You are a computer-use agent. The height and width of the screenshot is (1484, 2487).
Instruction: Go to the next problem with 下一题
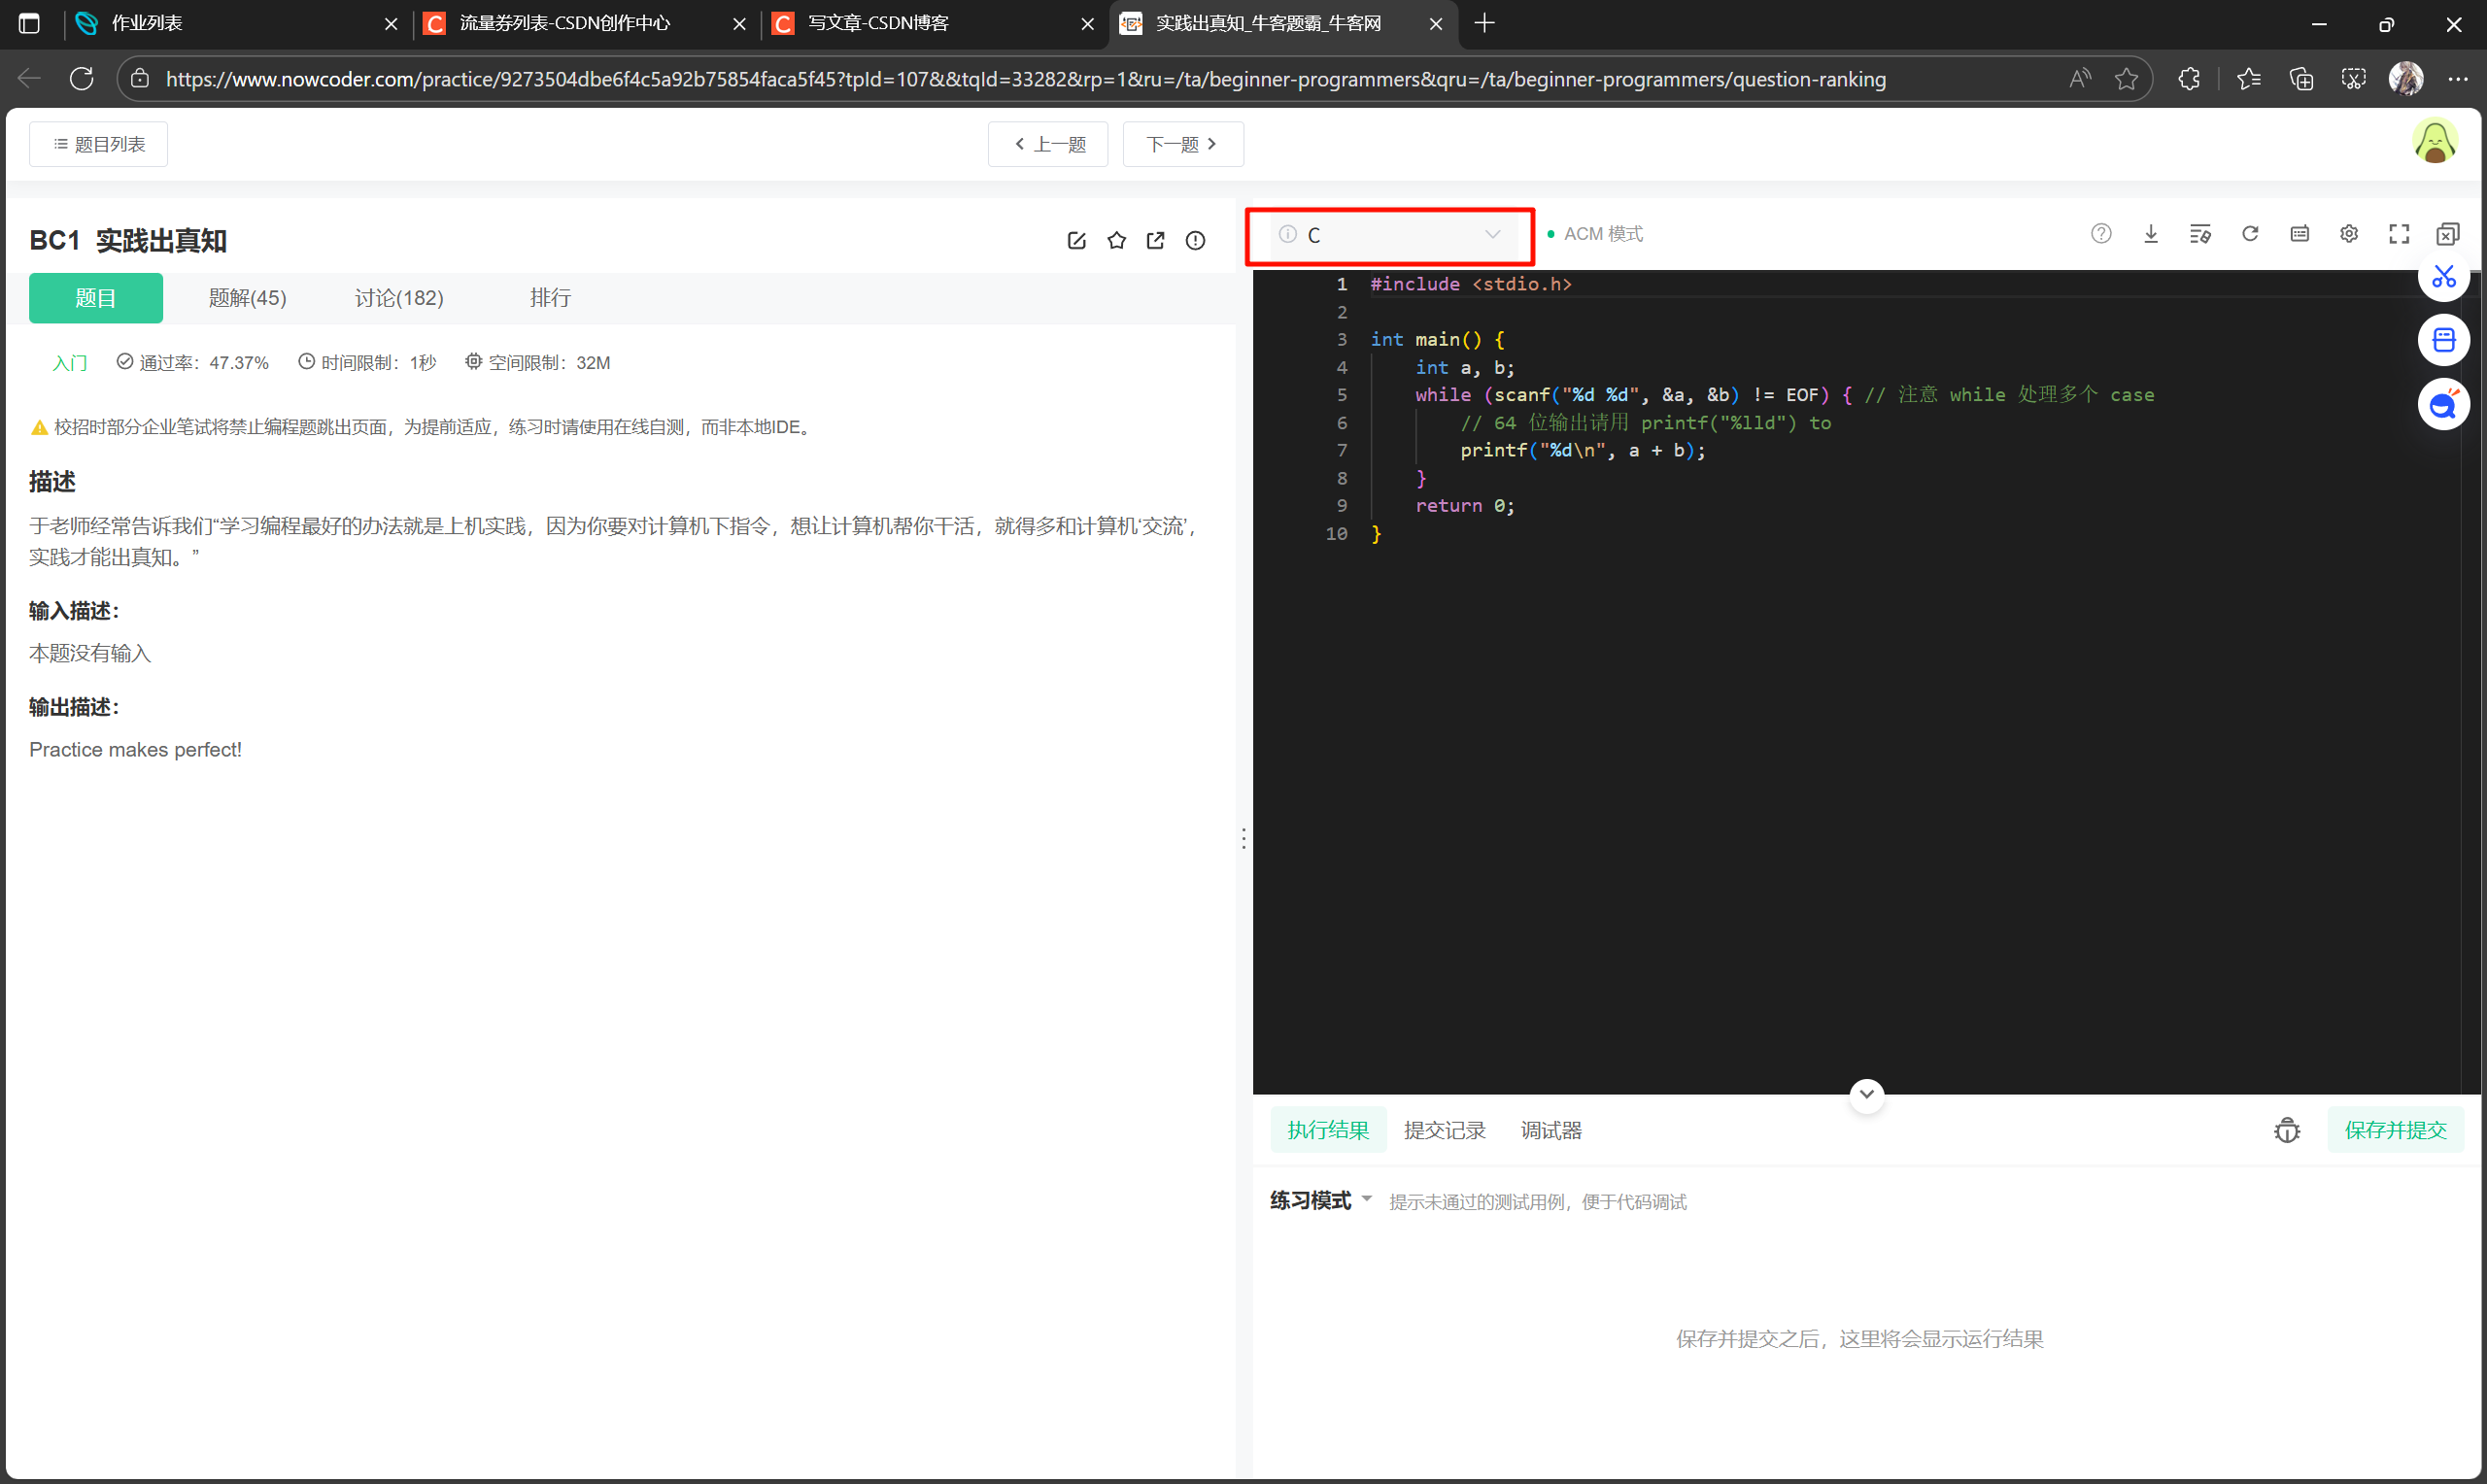pos(1182,145)
